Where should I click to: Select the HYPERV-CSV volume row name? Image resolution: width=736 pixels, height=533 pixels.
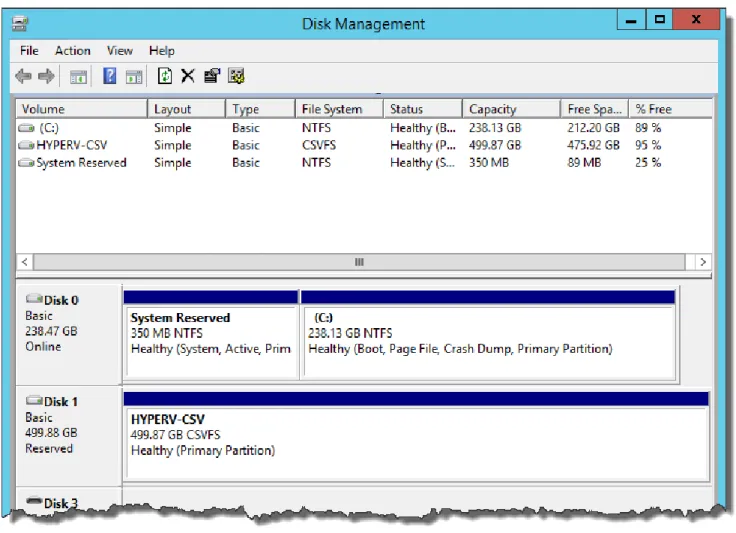pos(72,145)
